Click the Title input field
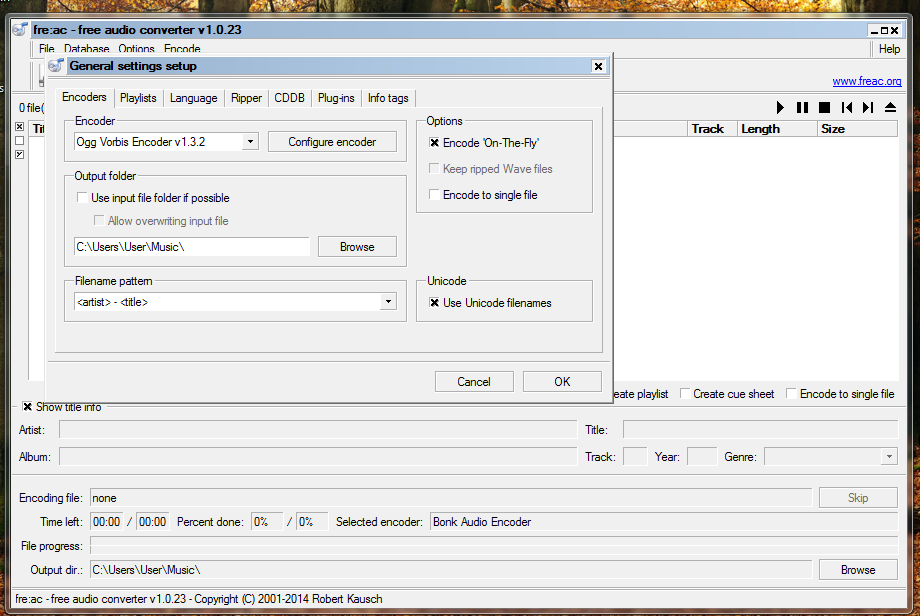The width and height of the screenshot is (920, 616). (x=760, y=429)
